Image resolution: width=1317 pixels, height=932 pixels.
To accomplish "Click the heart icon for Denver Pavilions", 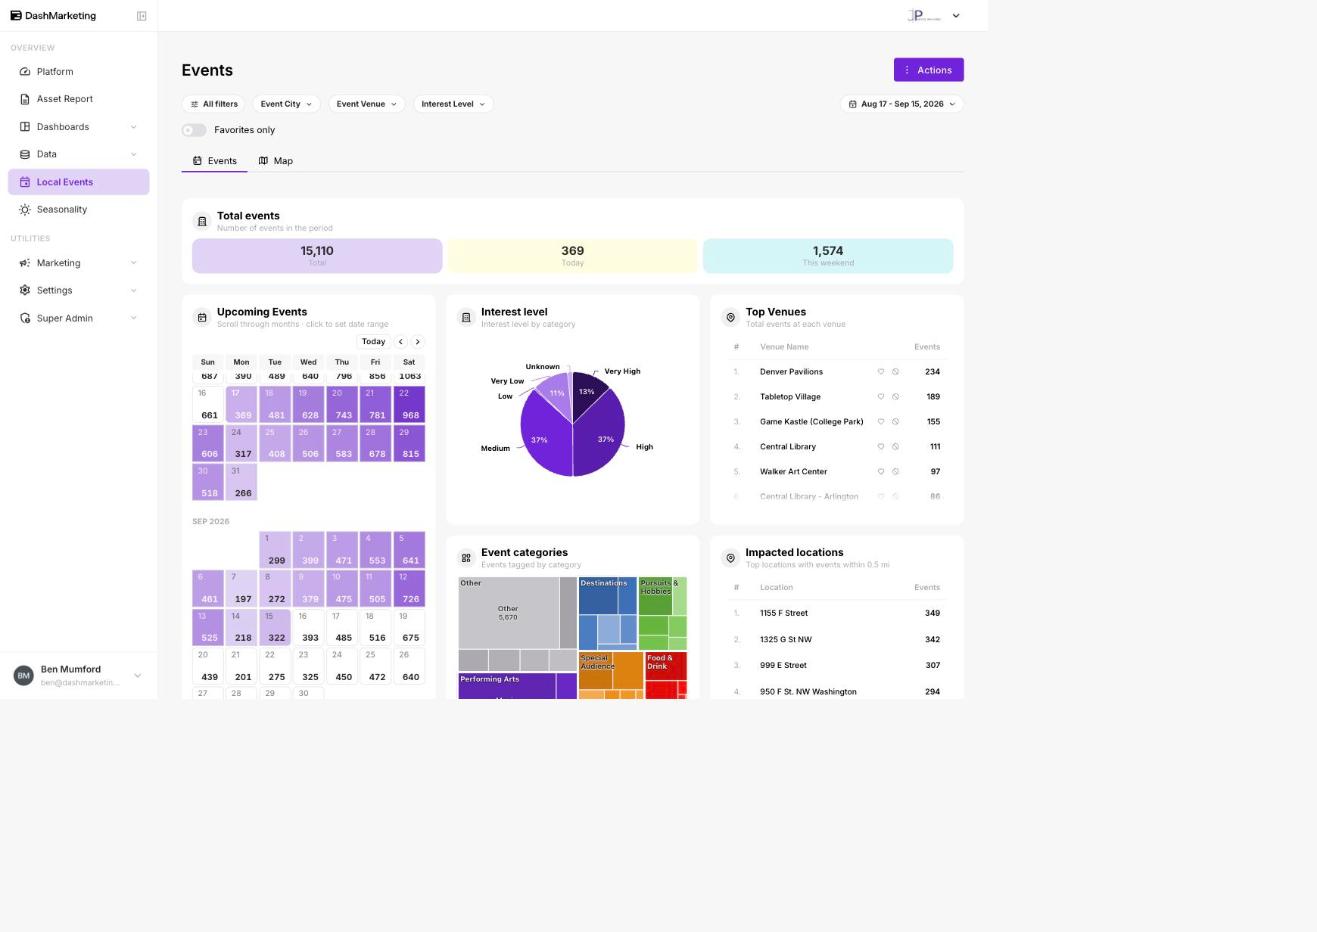I will tap(881, 372).
